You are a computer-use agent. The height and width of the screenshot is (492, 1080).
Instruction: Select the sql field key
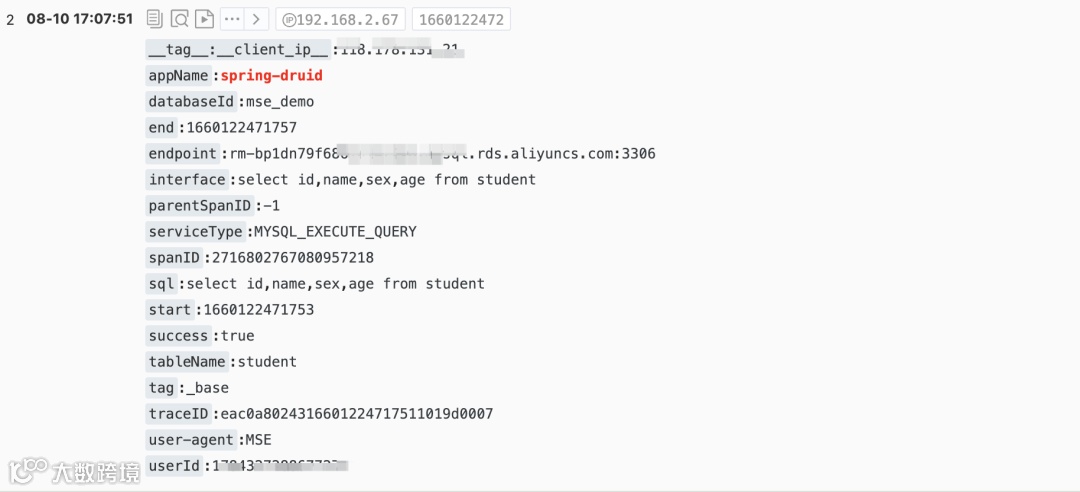click(162, 284)
